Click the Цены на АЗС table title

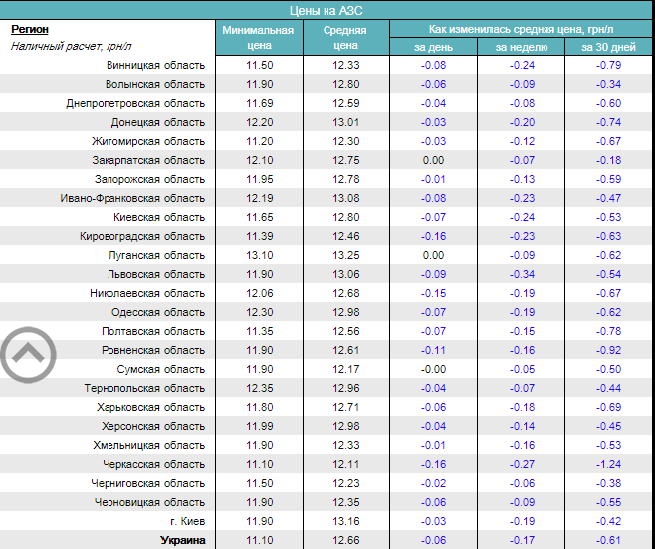click(327, 9)
